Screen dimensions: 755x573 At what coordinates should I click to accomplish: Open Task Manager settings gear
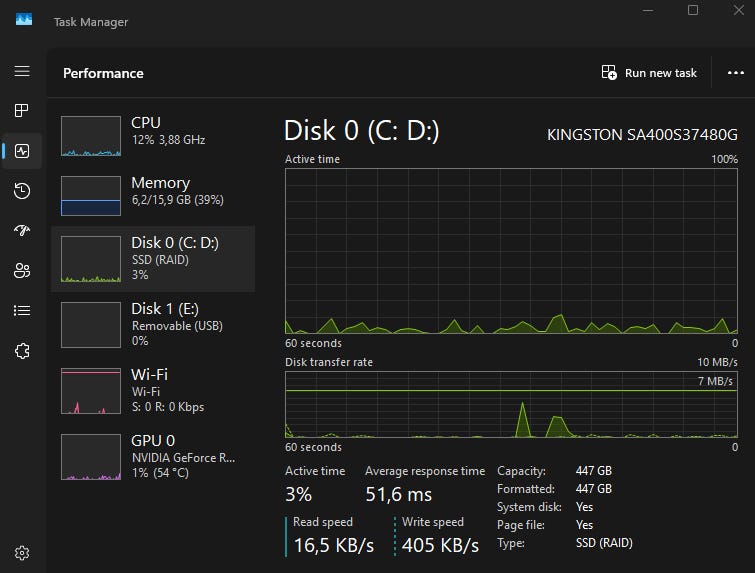pos(22,552)
